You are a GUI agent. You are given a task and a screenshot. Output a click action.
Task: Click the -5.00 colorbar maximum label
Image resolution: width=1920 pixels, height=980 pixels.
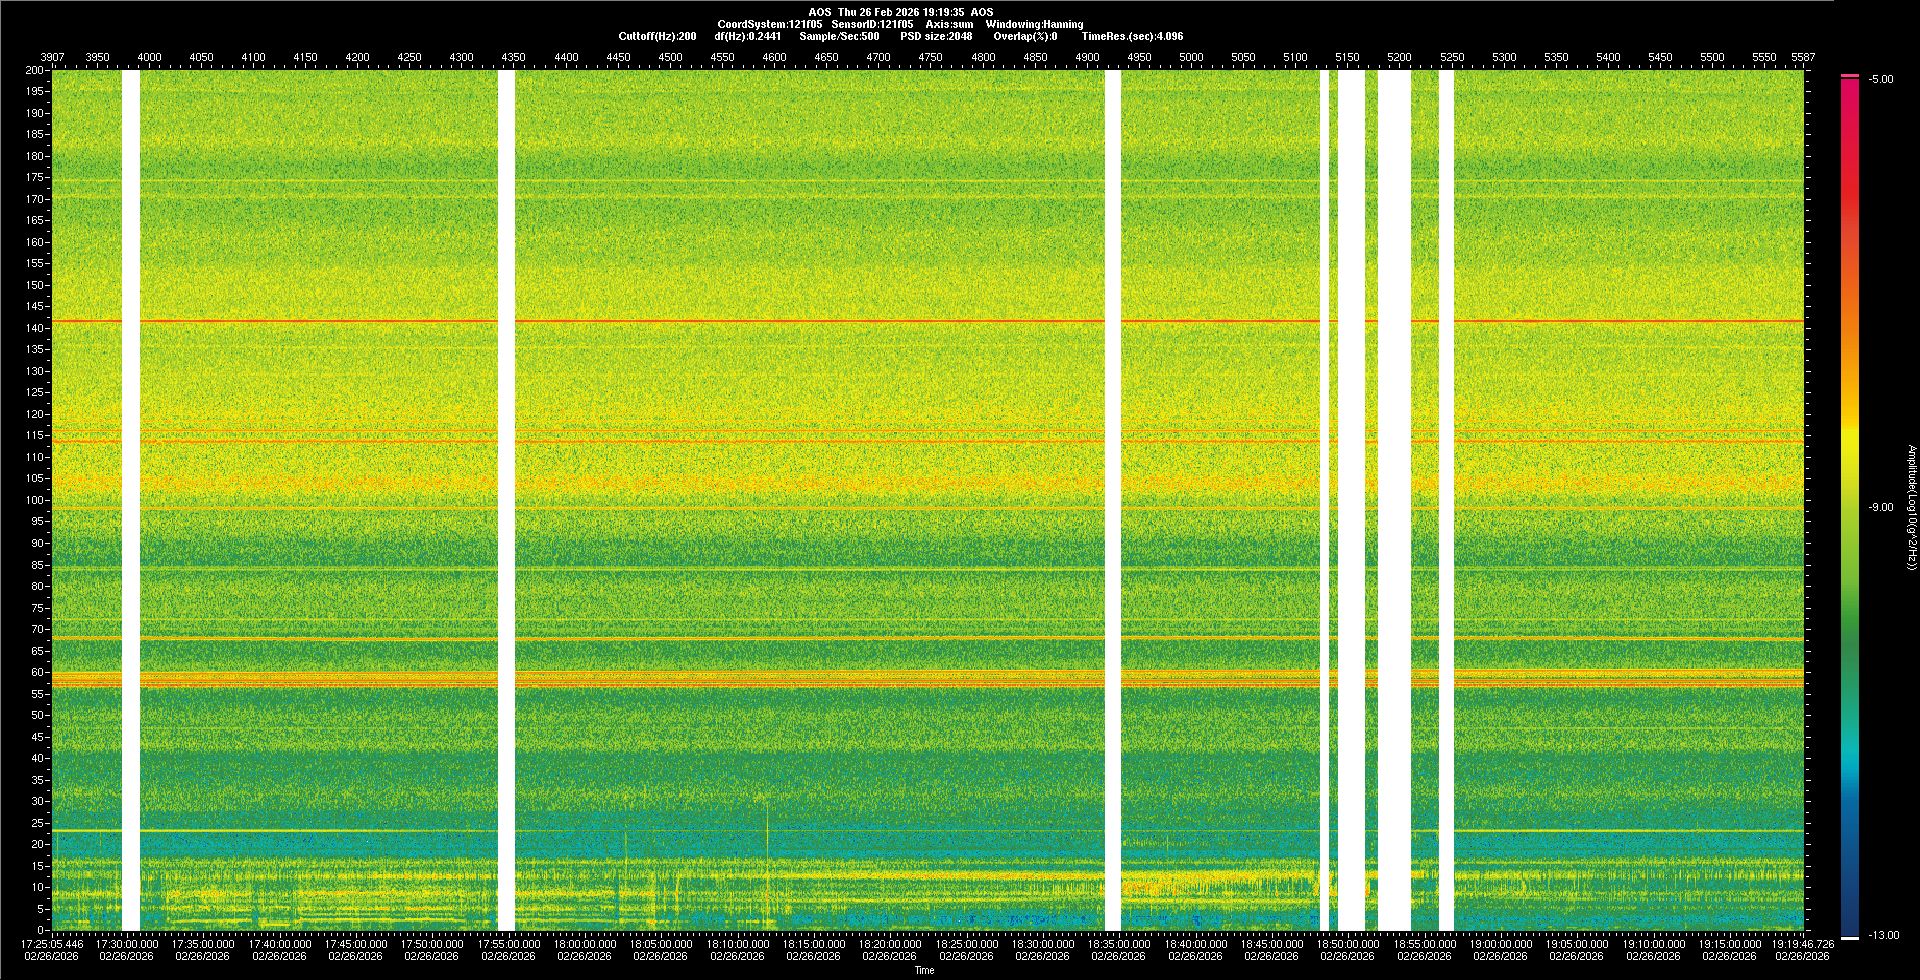pos(1880,79)
